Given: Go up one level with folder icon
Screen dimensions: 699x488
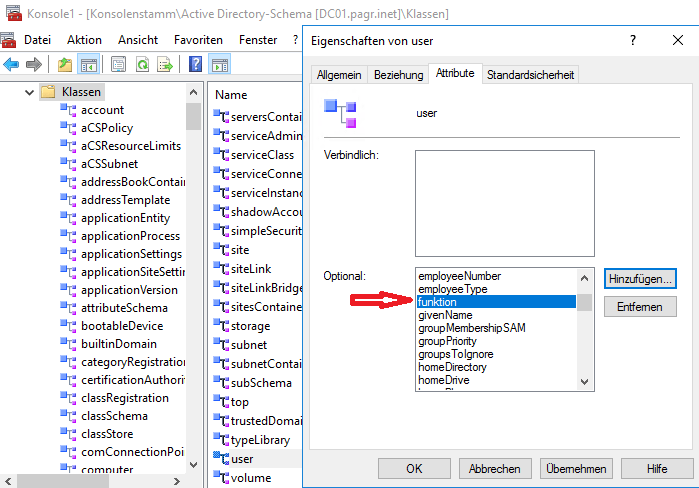Looking at the screenshot, I should coord(65,64).
